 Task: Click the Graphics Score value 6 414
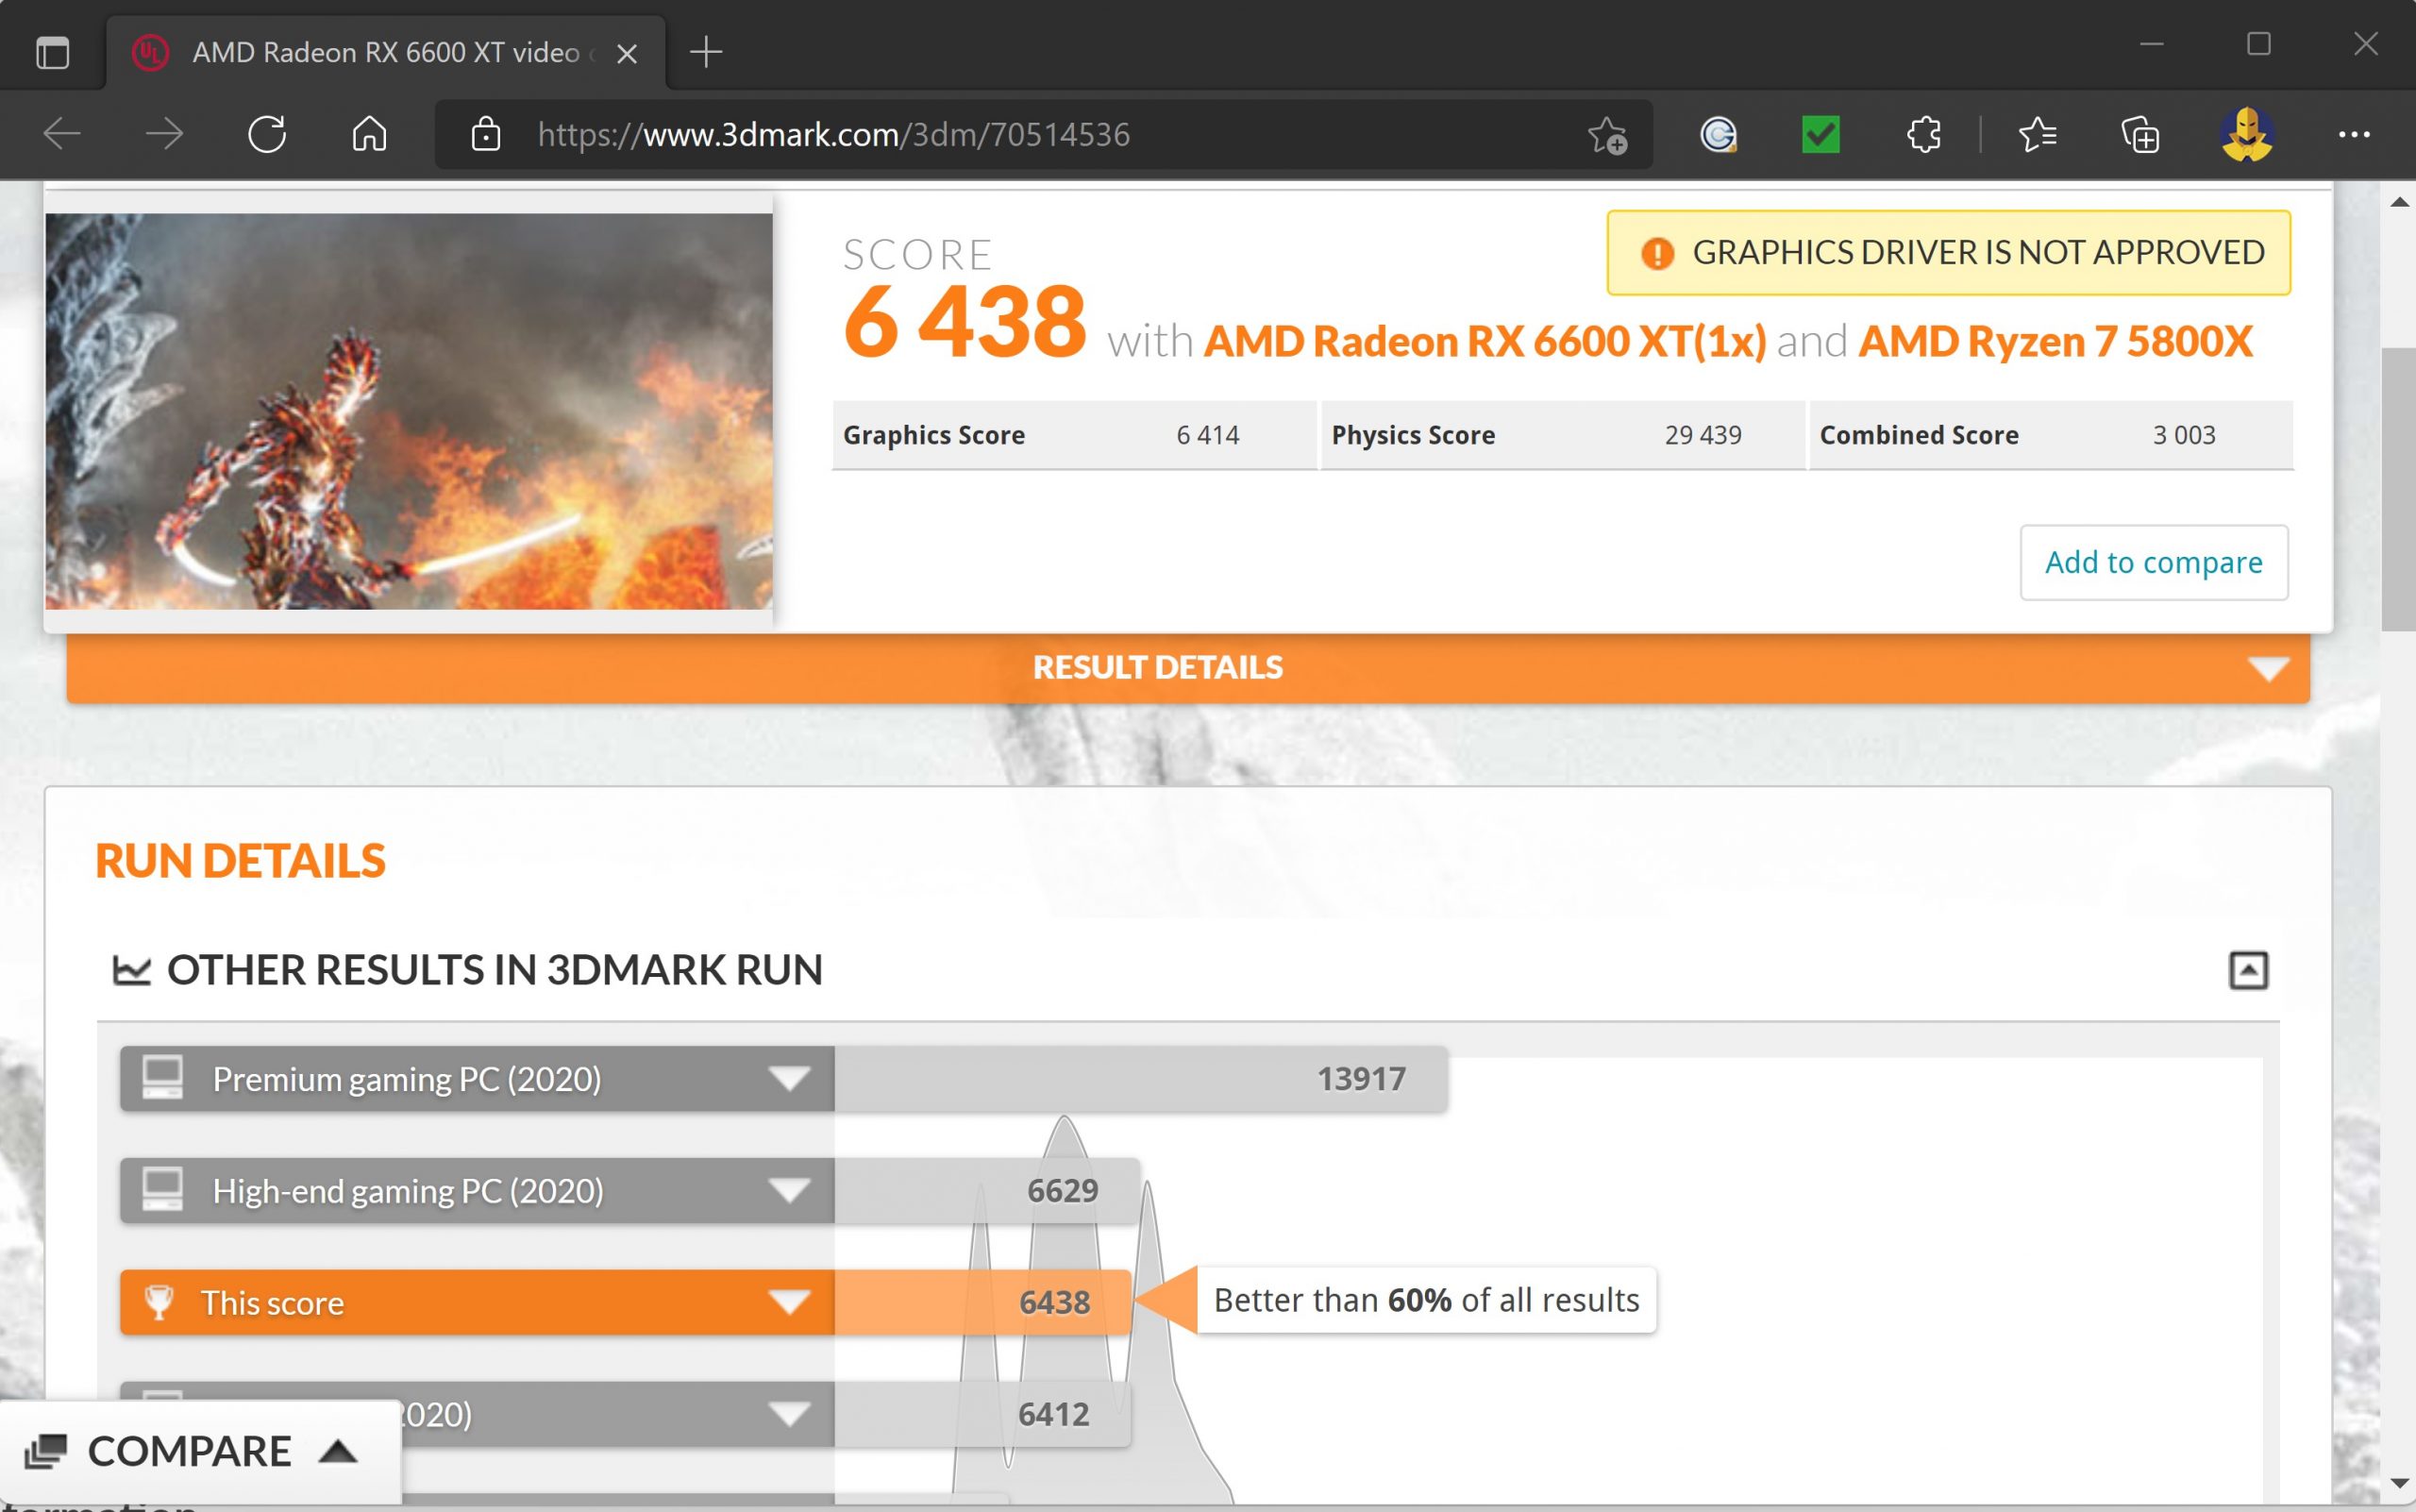tap(1207, 435)
